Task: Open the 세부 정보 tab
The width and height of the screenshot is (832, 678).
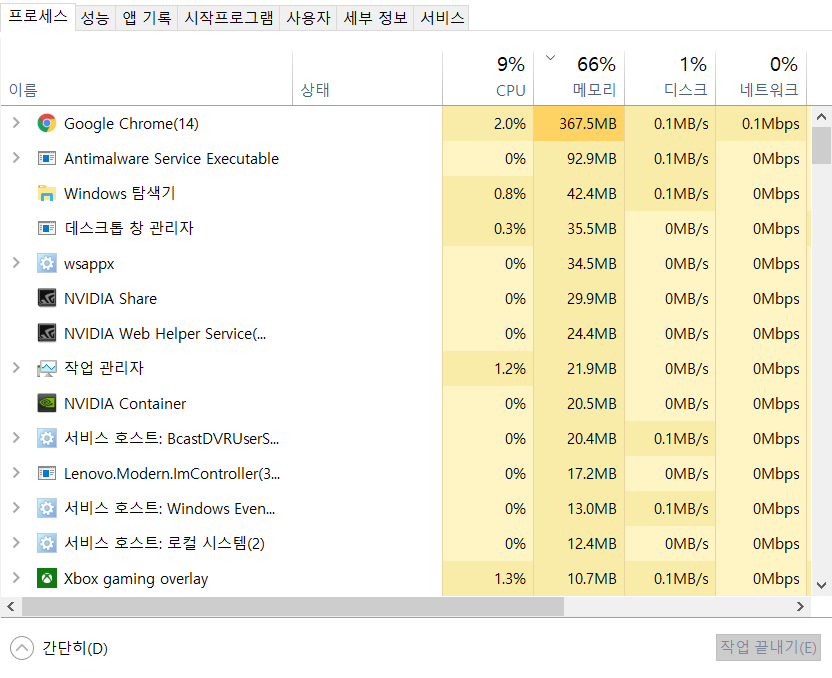Action: [375, 18]
